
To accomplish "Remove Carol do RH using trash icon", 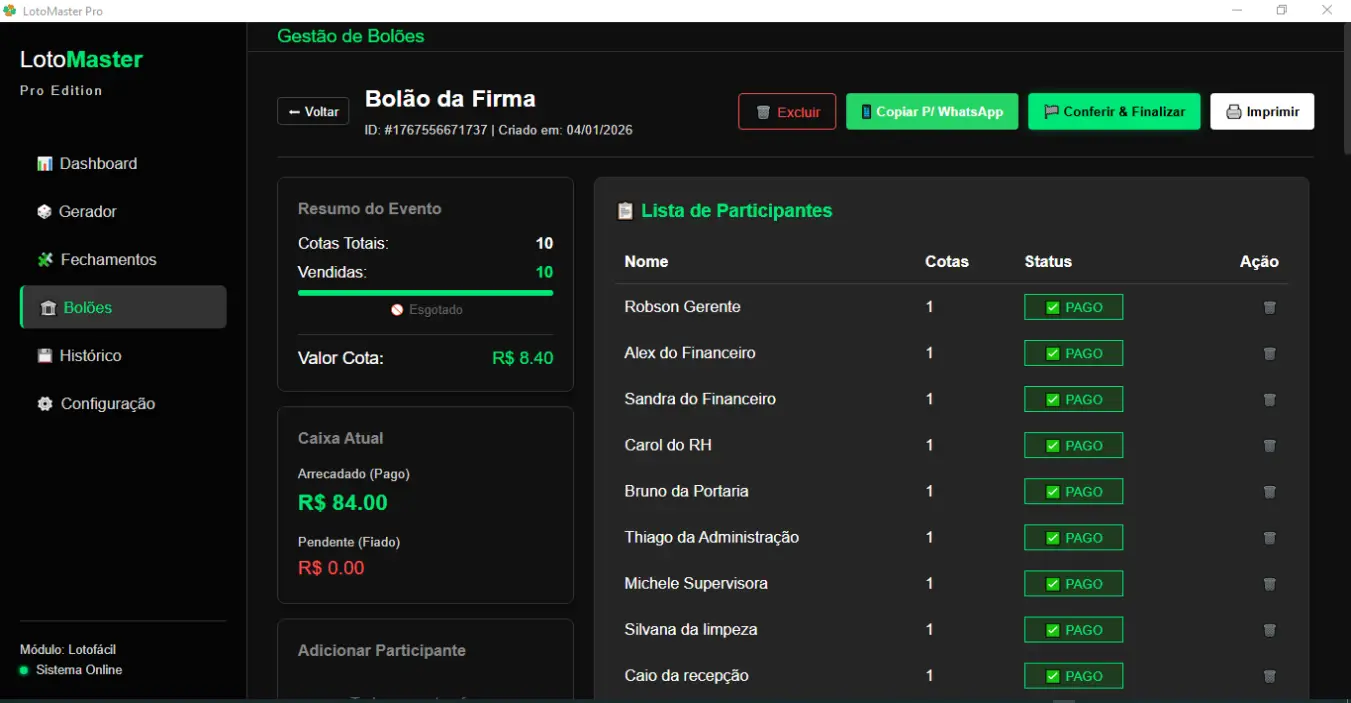I will click(1269, 446).
